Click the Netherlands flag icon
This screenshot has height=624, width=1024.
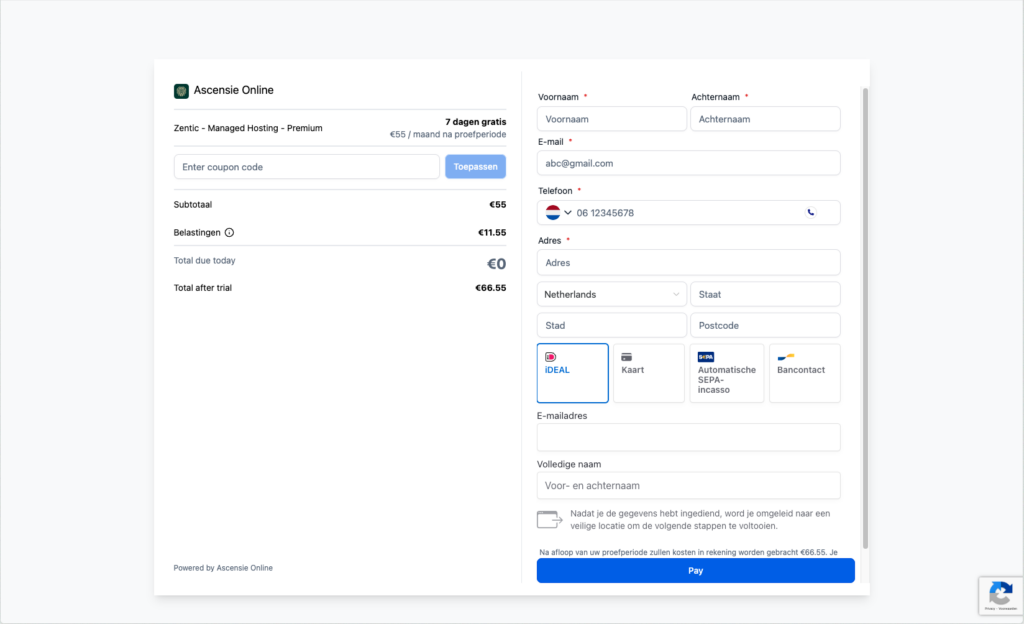click(x=553, y=213)
